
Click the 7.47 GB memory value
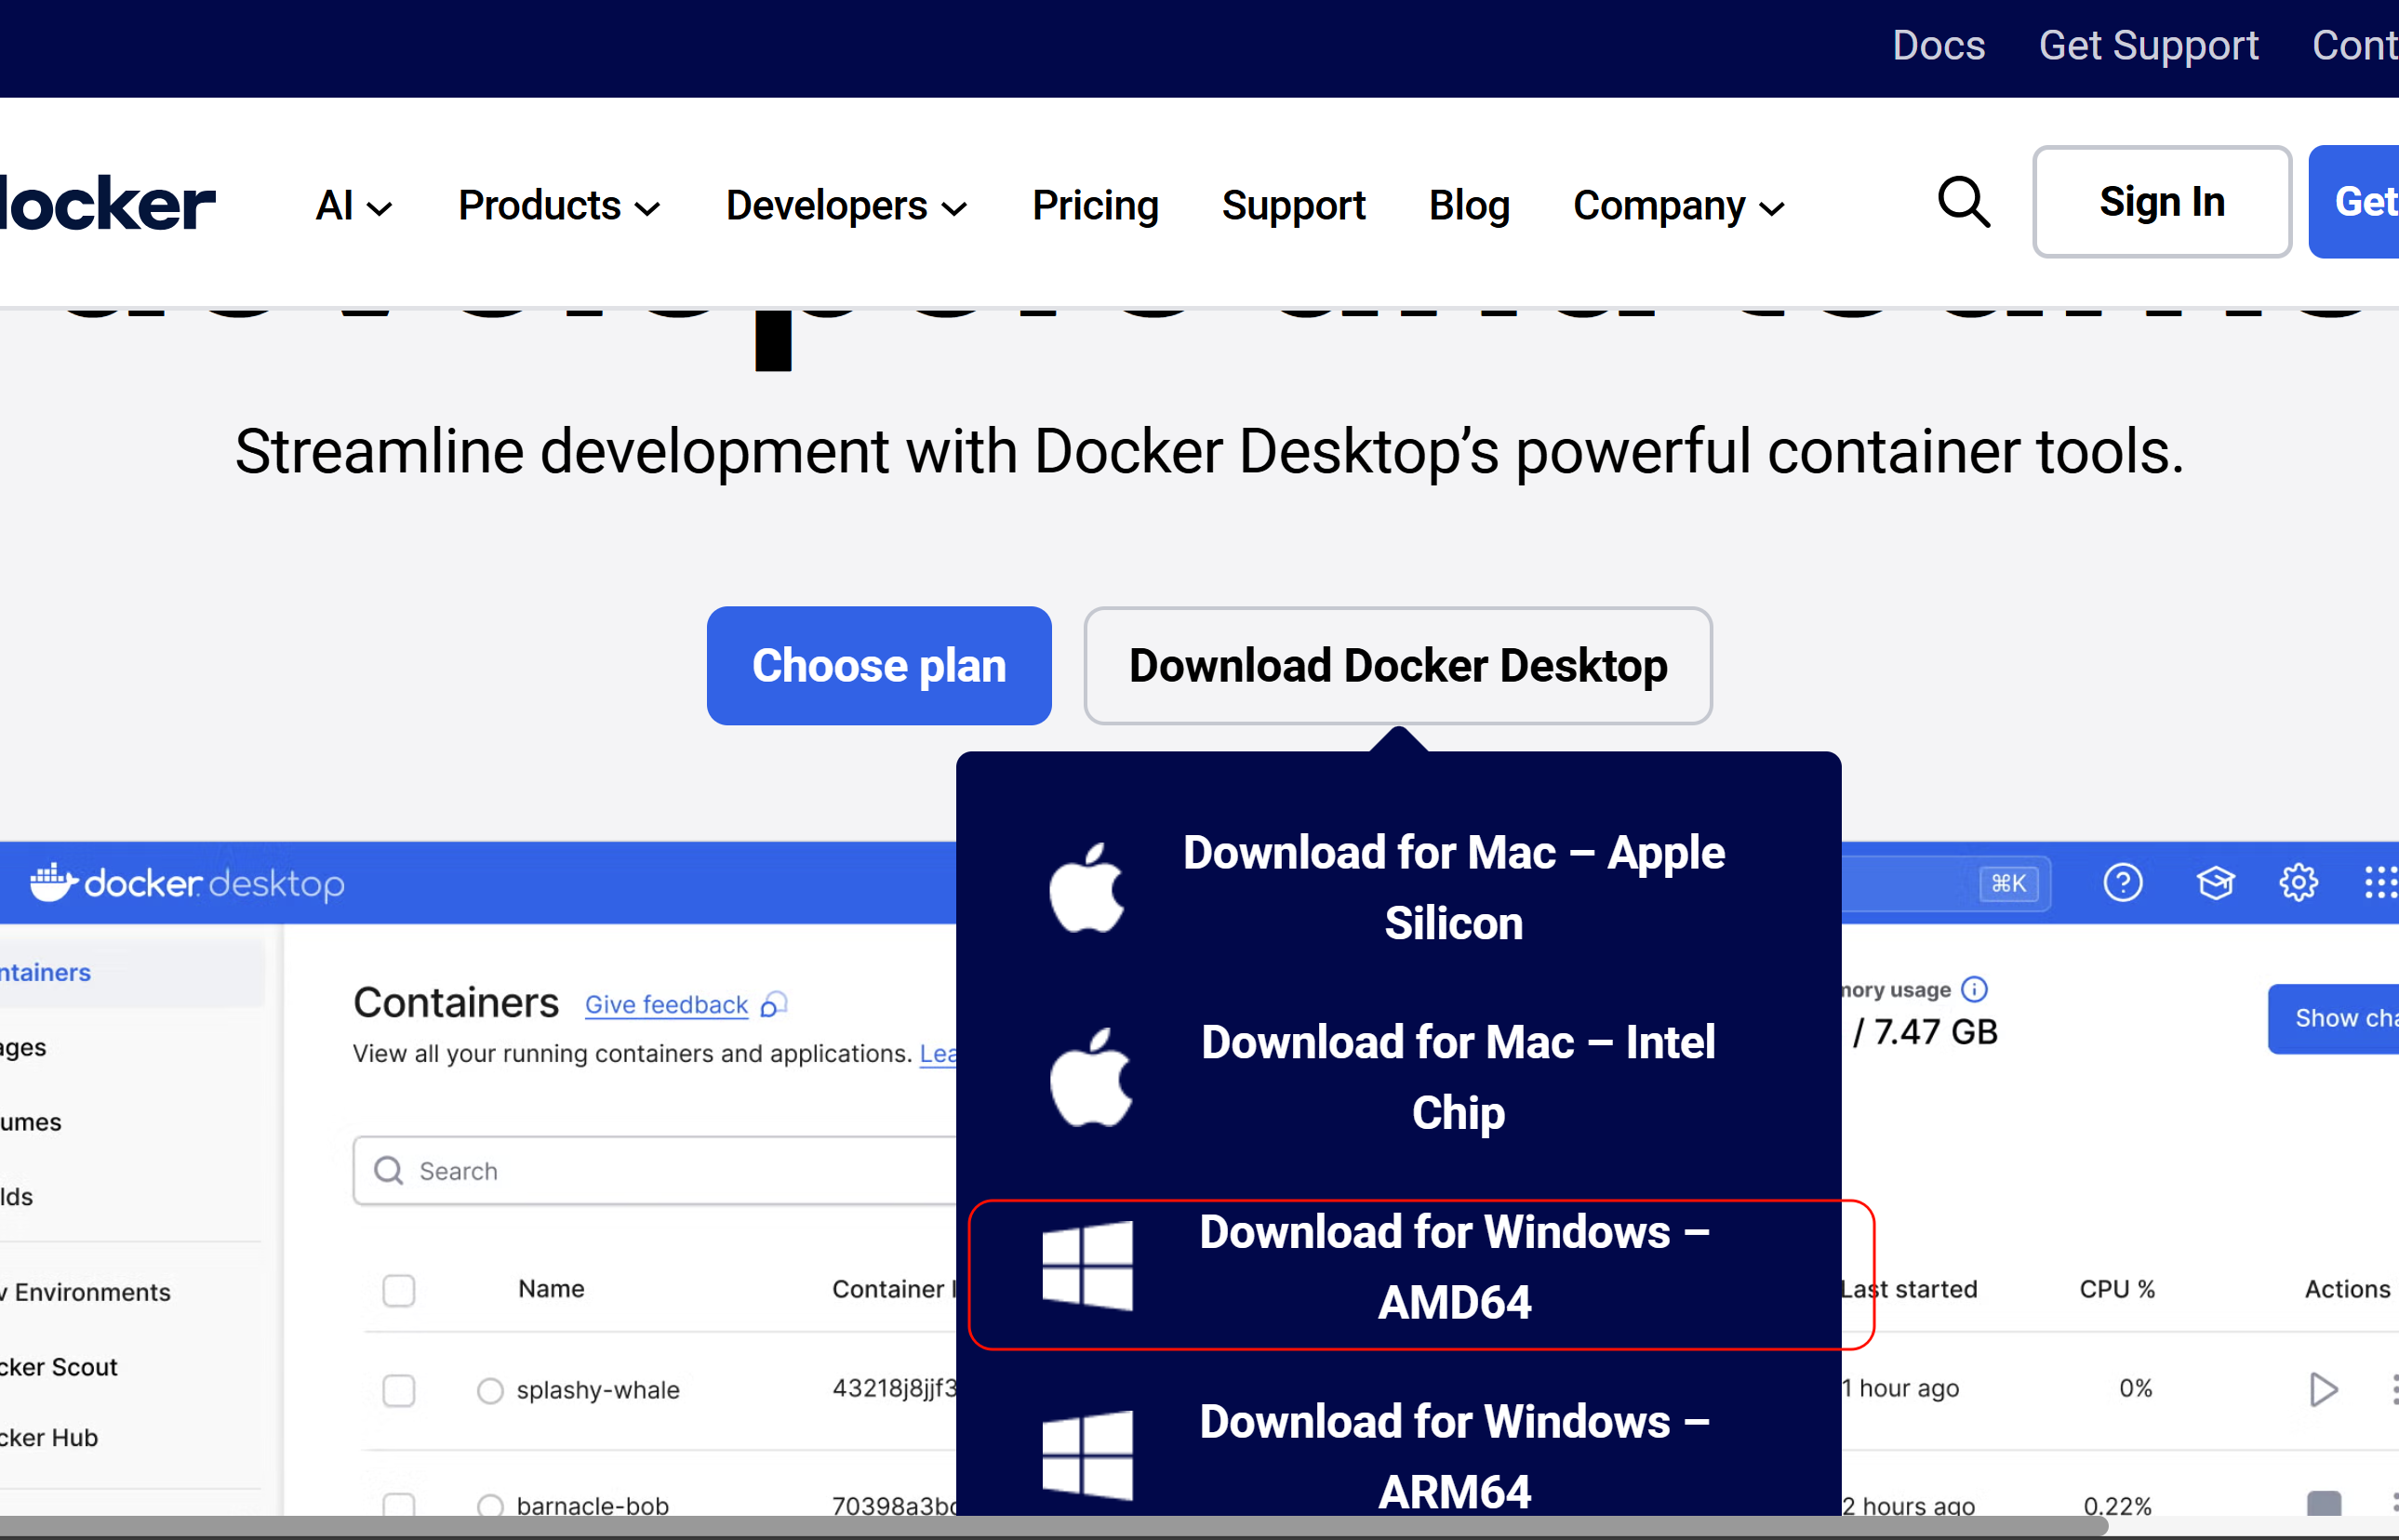point(1935,1031)
